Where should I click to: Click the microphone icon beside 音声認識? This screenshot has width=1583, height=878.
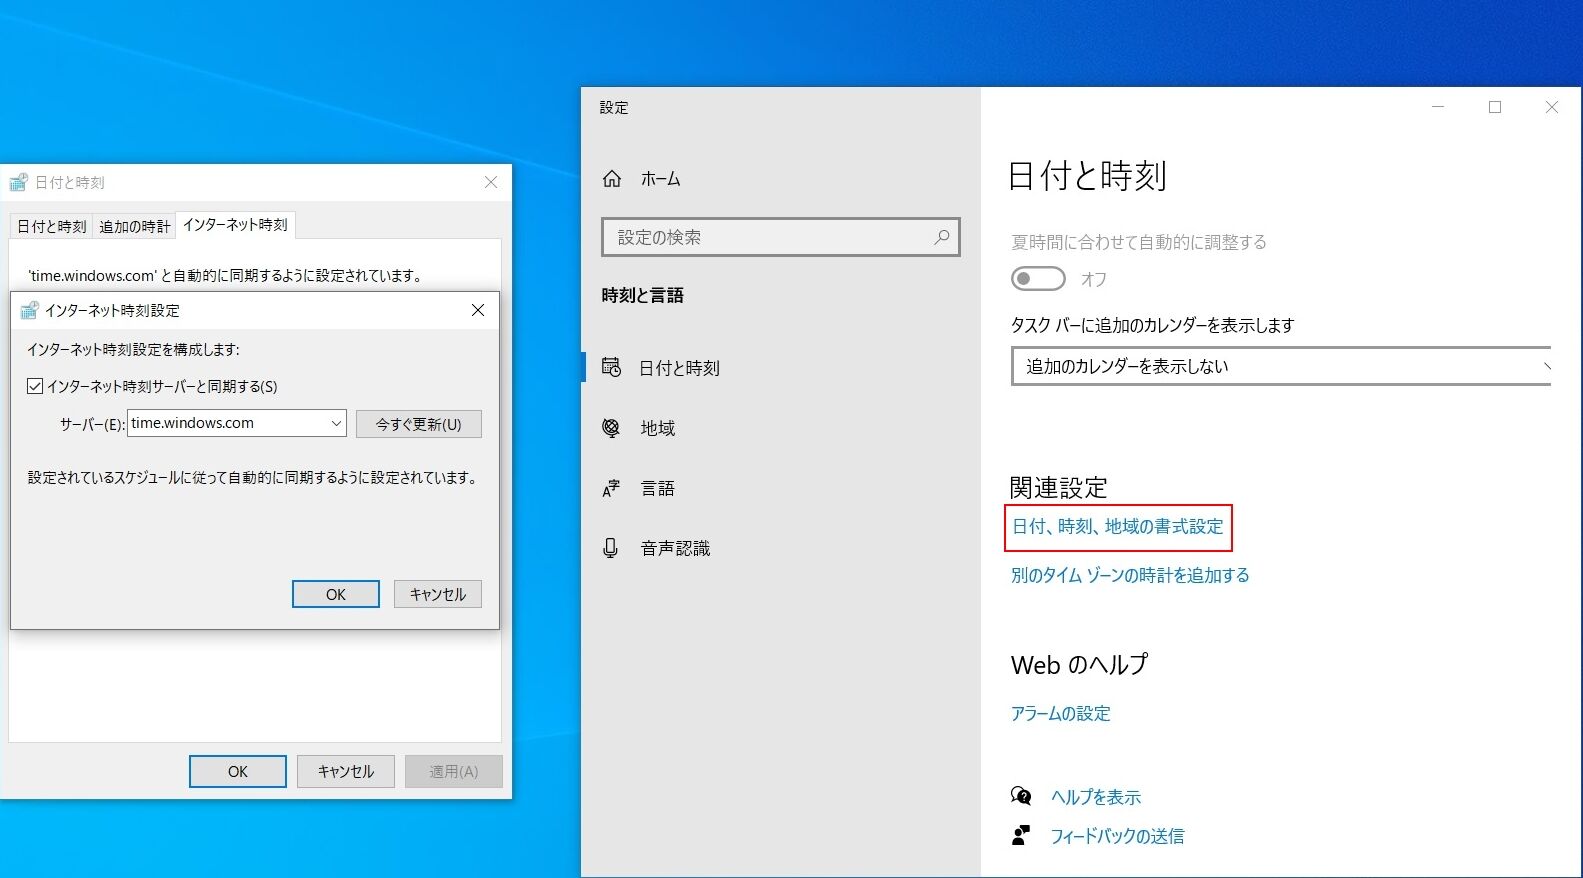point(610,548)
